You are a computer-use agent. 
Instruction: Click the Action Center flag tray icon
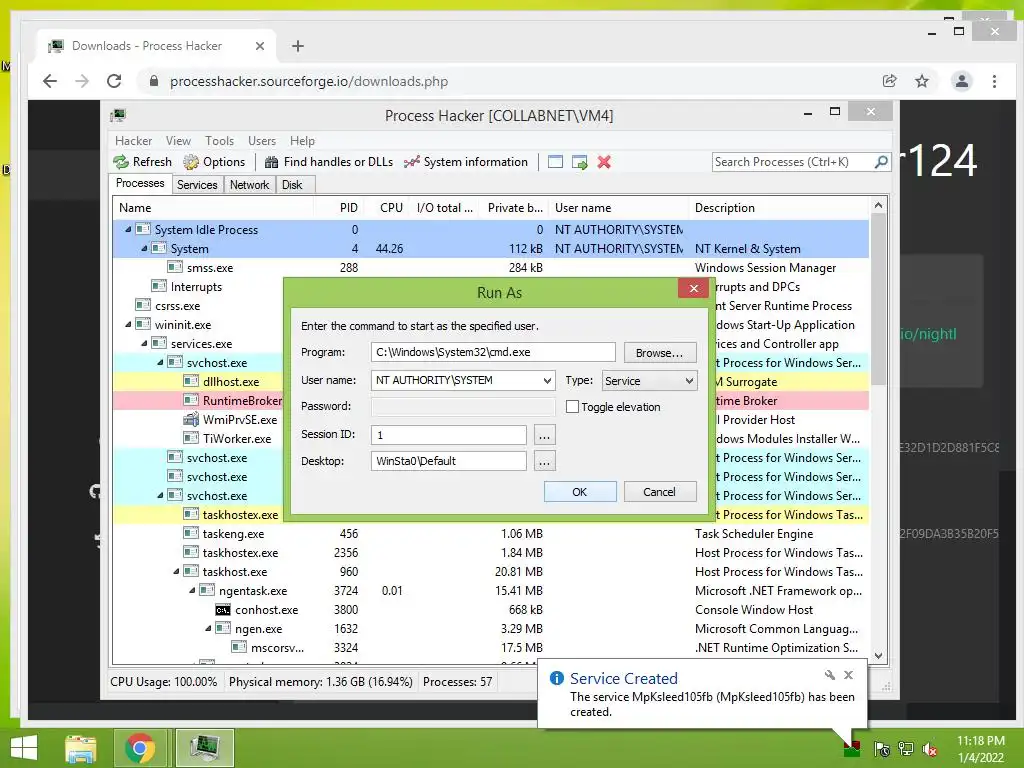tap(882, 748)
